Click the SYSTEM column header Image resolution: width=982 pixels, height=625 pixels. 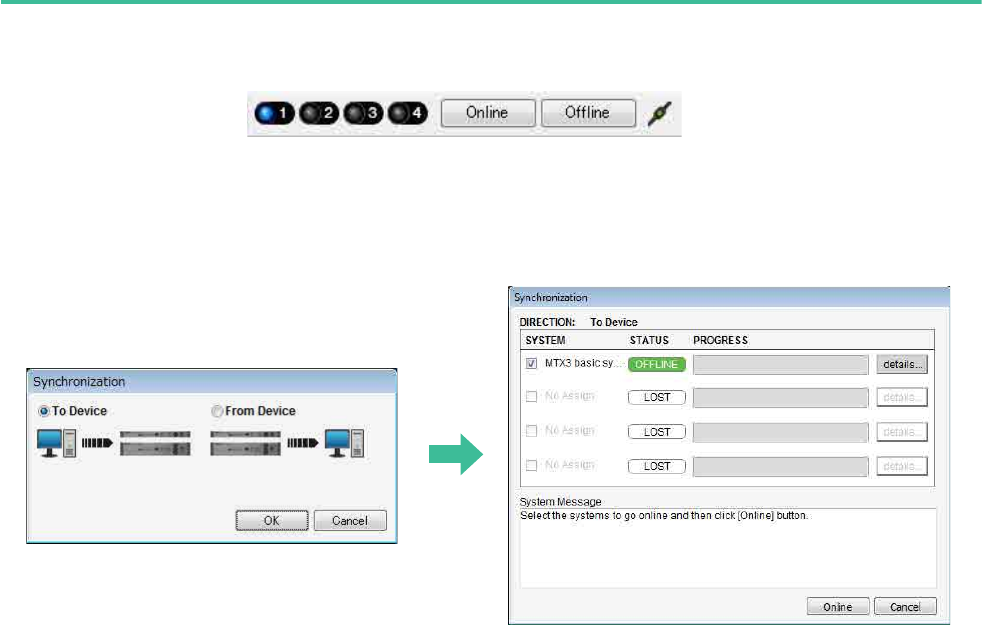click(545, 341)
